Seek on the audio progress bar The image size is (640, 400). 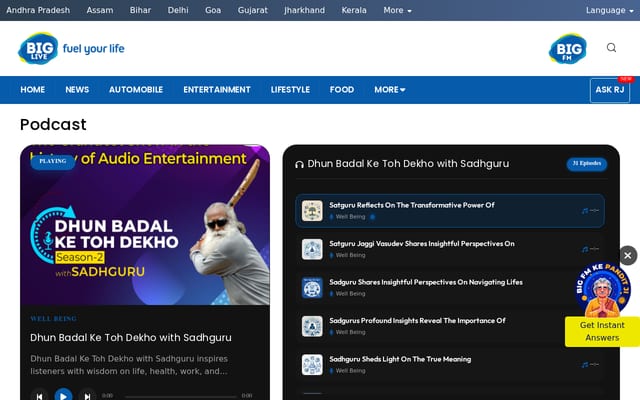181,396
